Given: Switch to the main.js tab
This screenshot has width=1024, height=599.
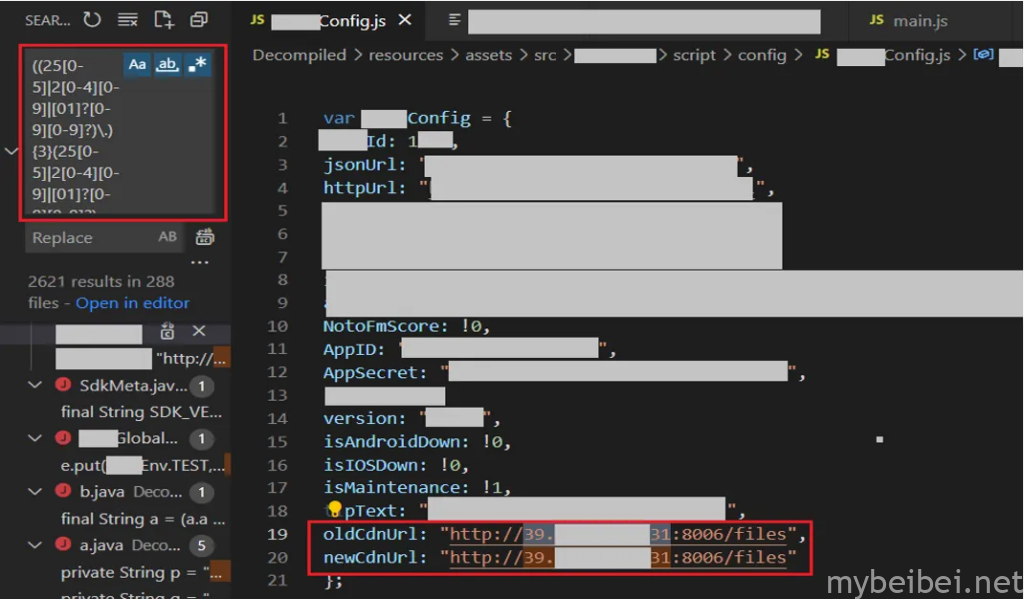Looking at the screenshot, I should tap(920, 20).
